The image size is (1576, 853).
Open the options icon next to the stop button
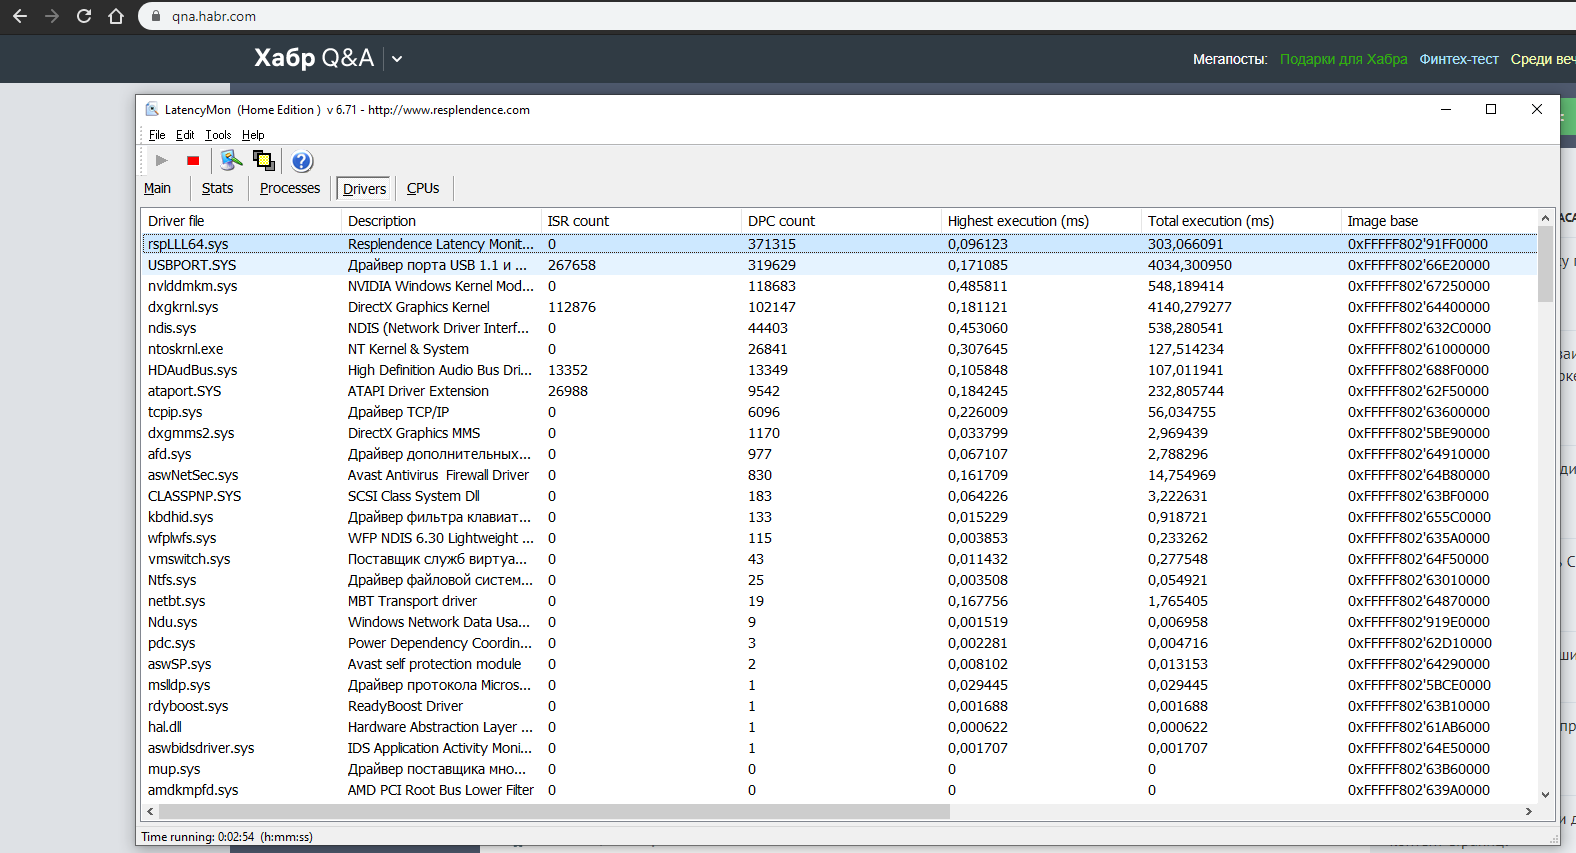[x=231, y=160]
